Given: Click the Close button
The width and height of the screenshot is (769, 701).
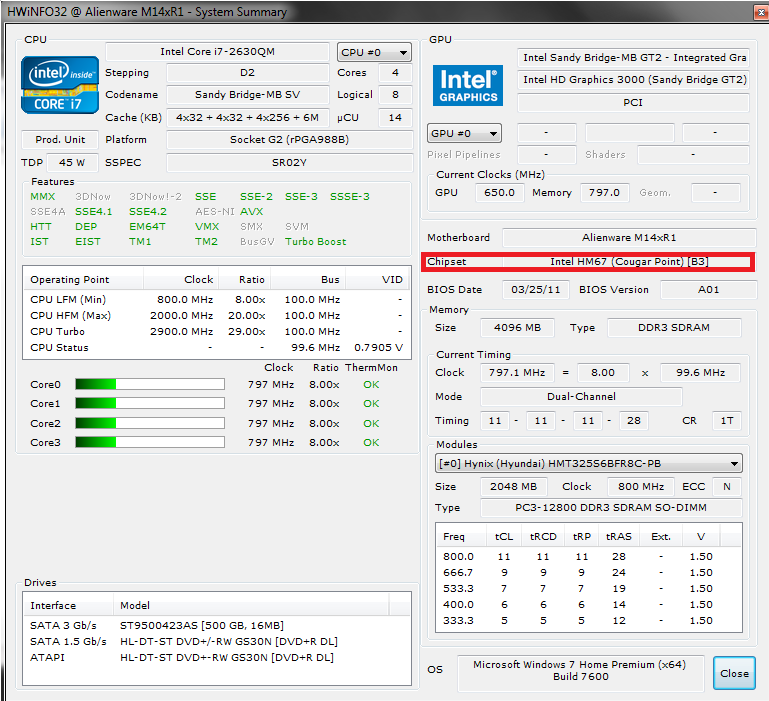Looking at the screenshot, I should pos(734,674).
